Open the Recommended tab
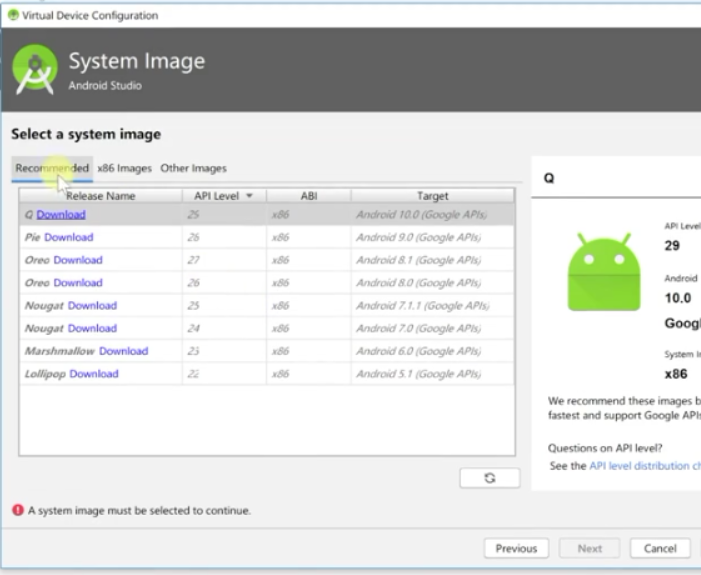The height and width of the screenshot is (575, 701). point(52,168)
